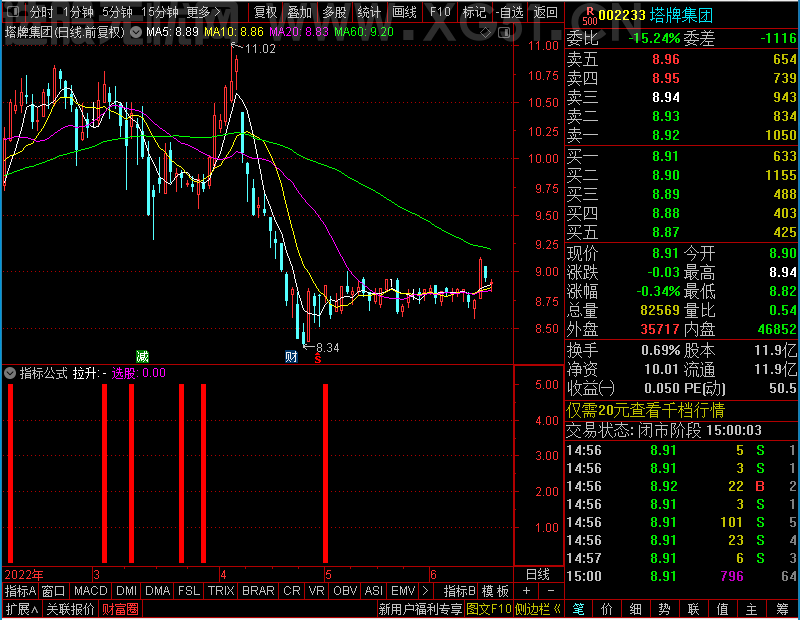The width and height of the screenshot is (800, 620).
Task: Select the 指标B tab
Action: (460, 591)
